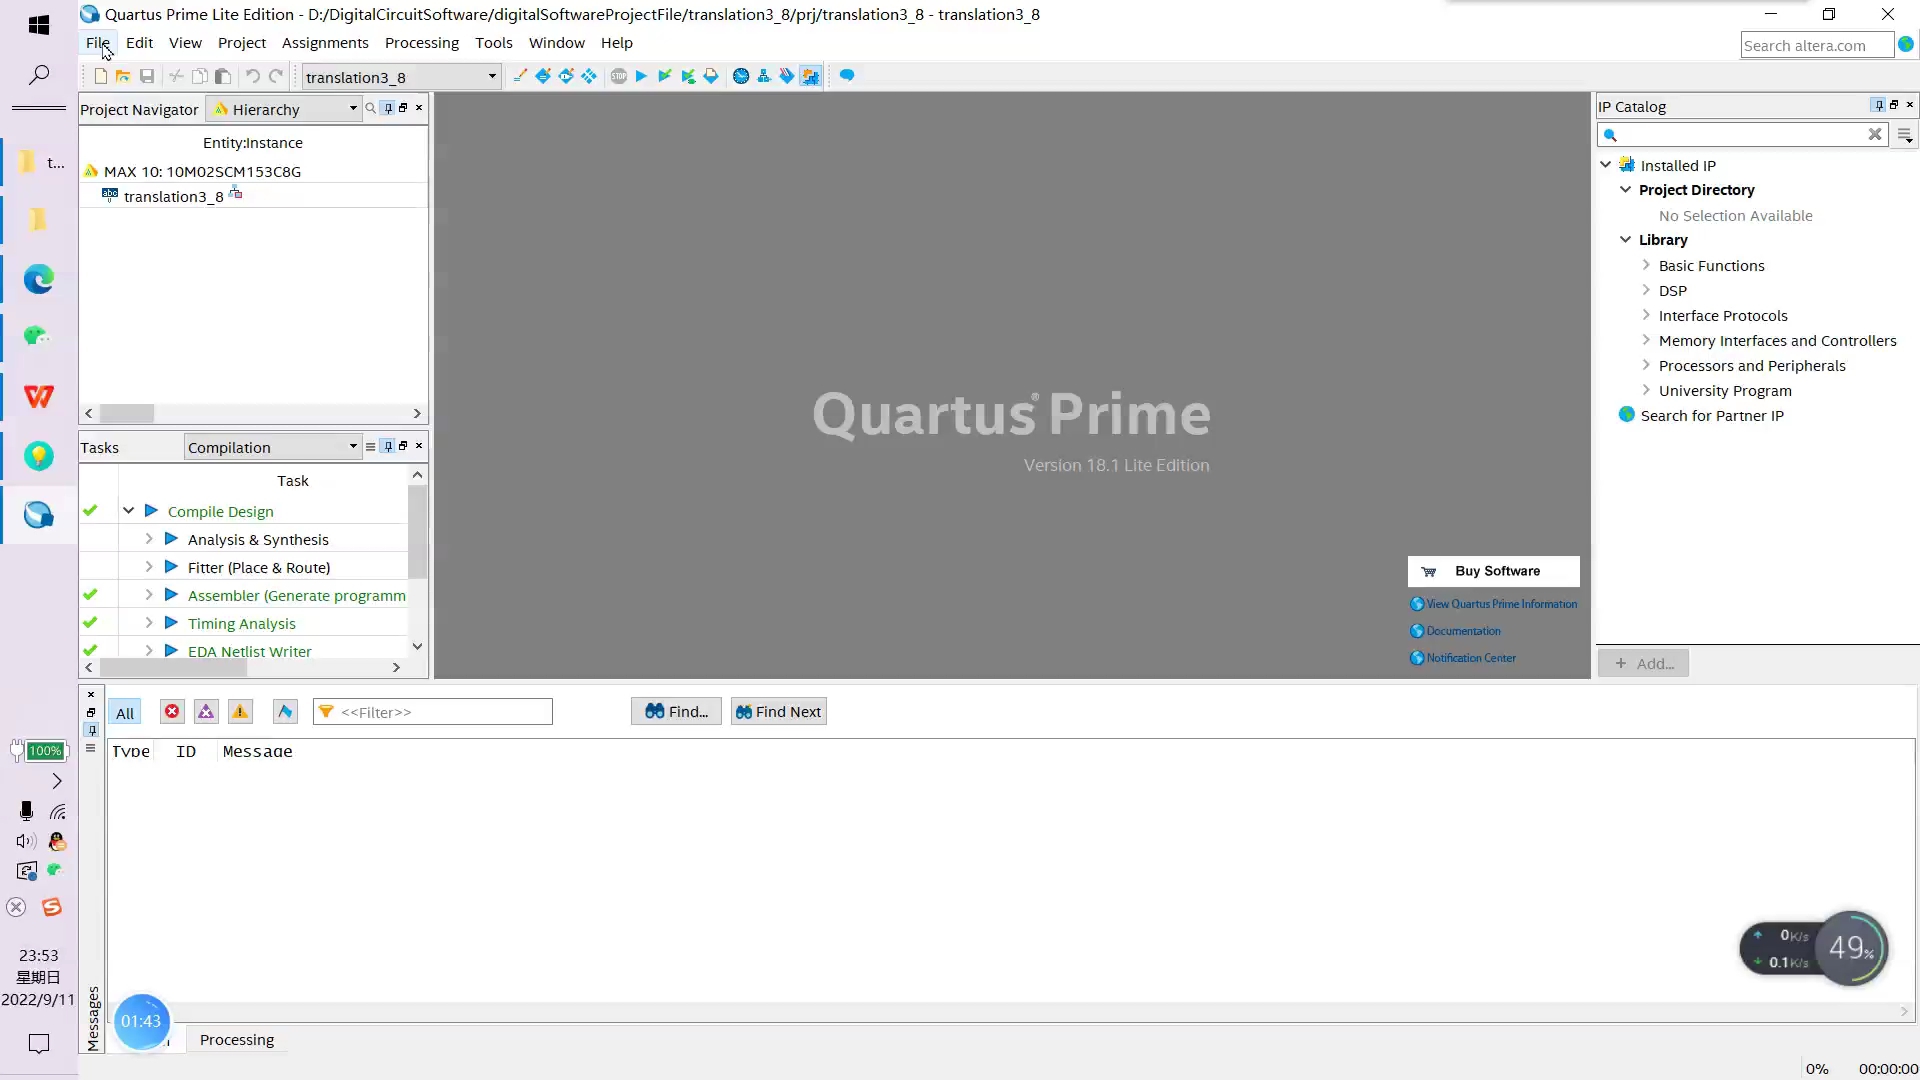Open the File menu
The height and width of the screenshot is (1080, 1920).
point(98,43)
